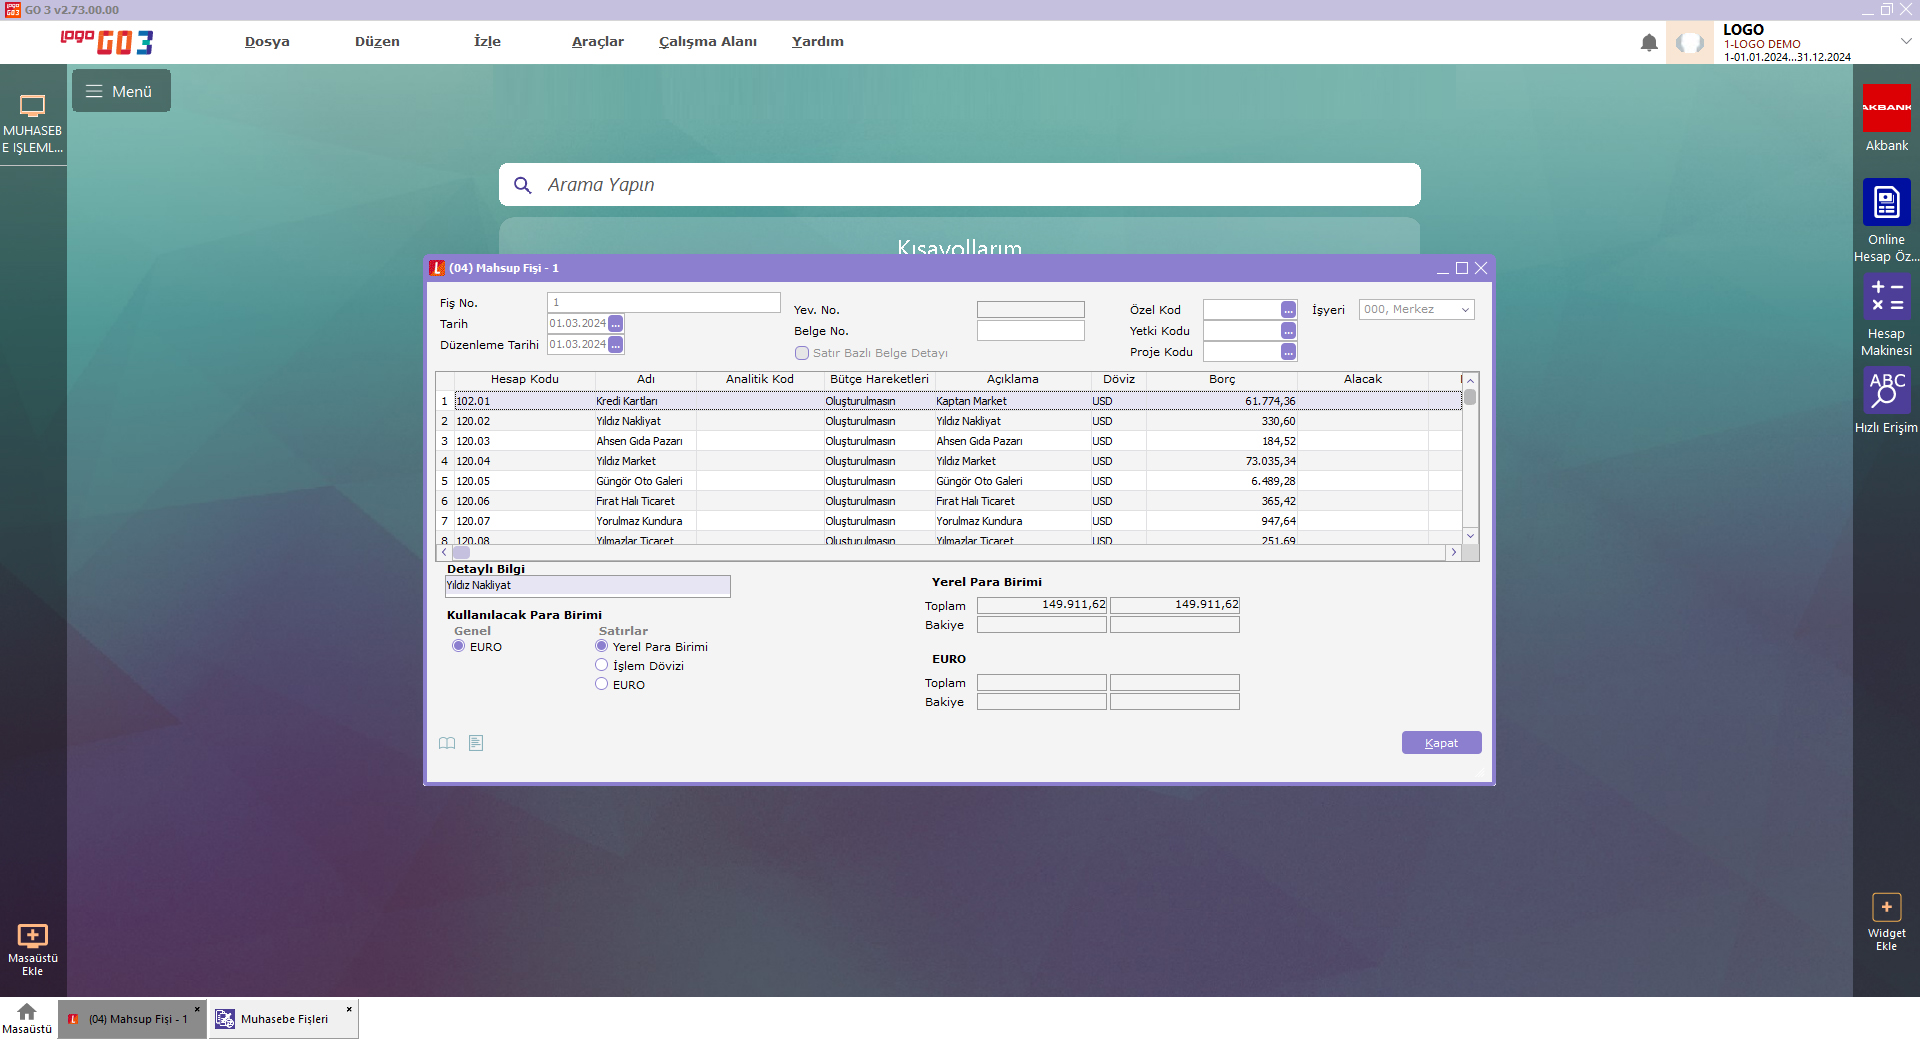
Task: Open Online Hesap Özeti widget
Action: pyautogui.click(x=1886, y=203)
